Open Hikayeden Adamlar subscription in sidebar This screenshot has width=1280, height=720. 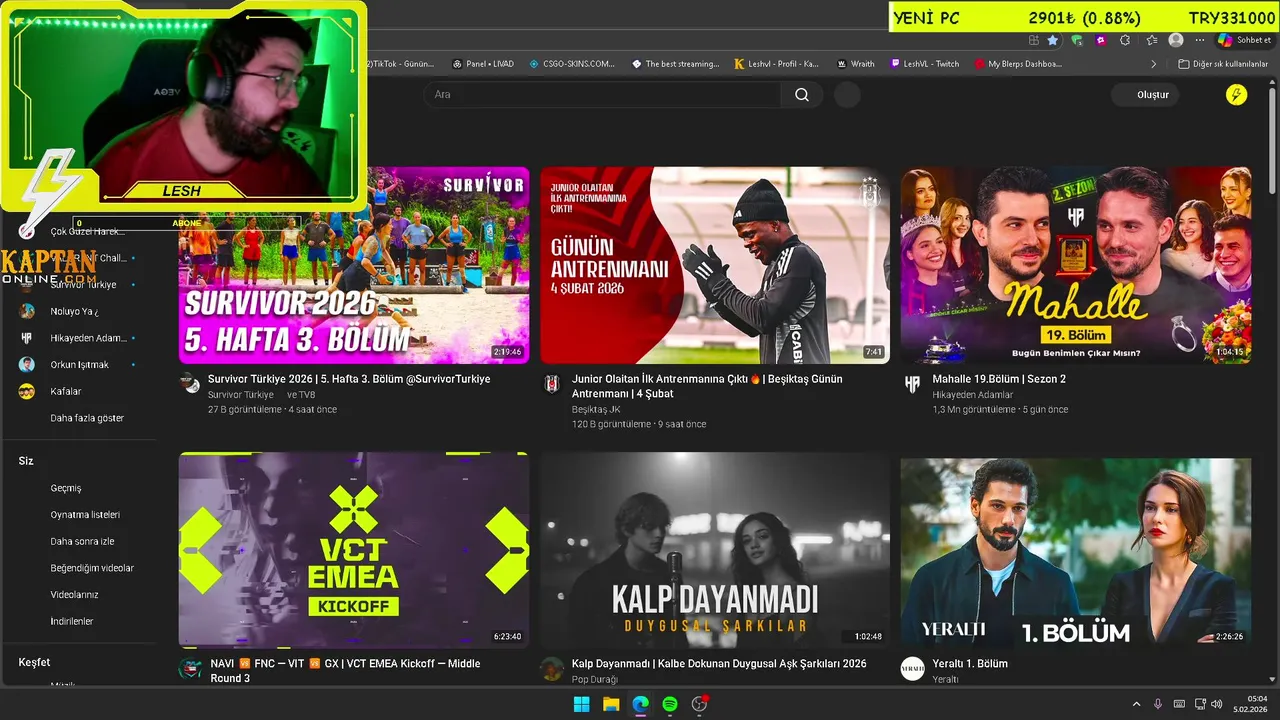[x=80, y=338]
